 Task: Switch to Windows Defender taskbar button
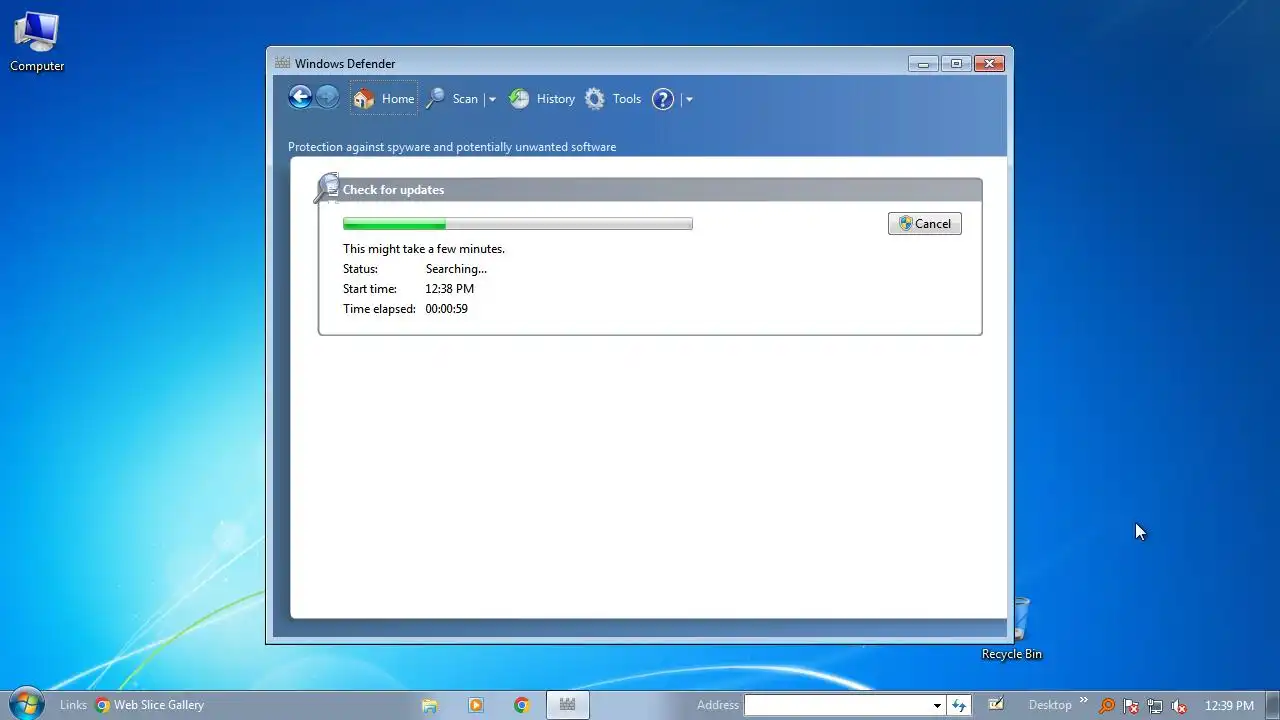(x=567, y=705)
